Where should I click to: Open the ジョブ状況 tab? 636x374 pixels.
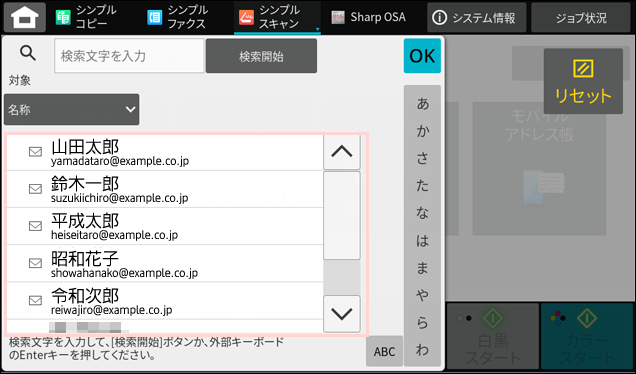click(581, 17)
